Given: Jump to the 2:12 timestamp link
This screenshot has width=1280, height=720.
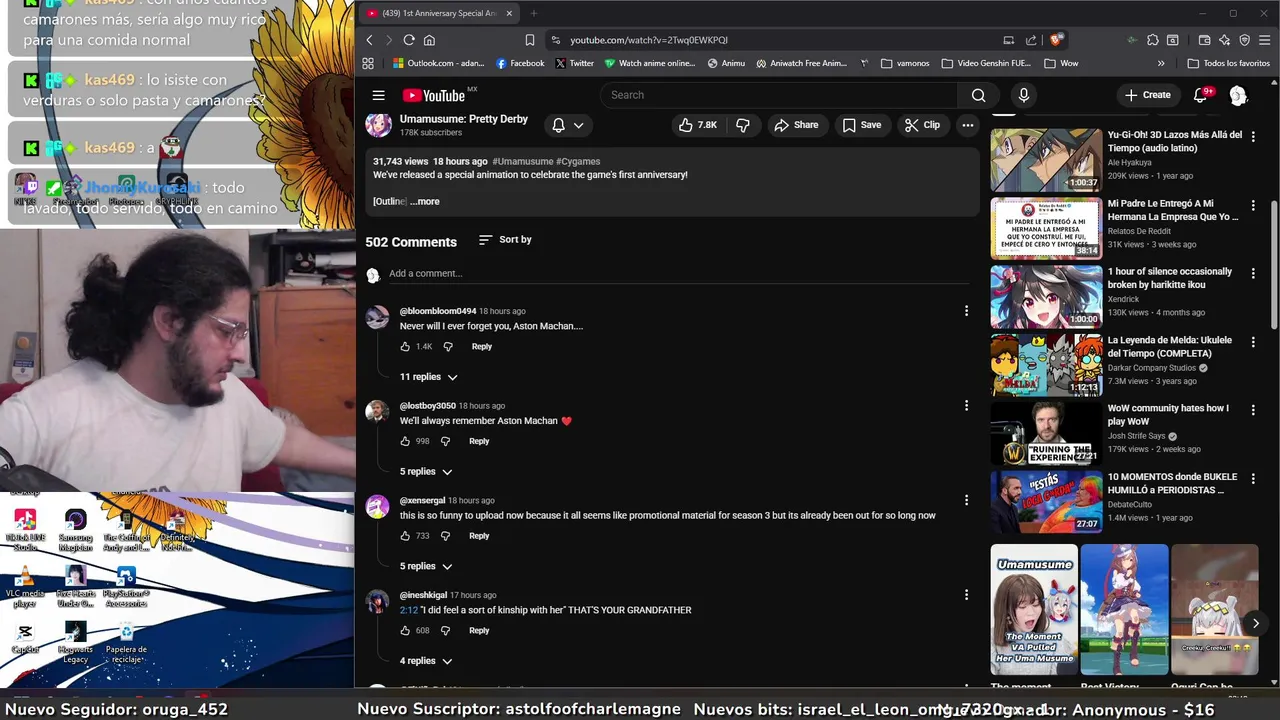Looking at the screenshot, I should pyautogui.click(x=408, y=610).
